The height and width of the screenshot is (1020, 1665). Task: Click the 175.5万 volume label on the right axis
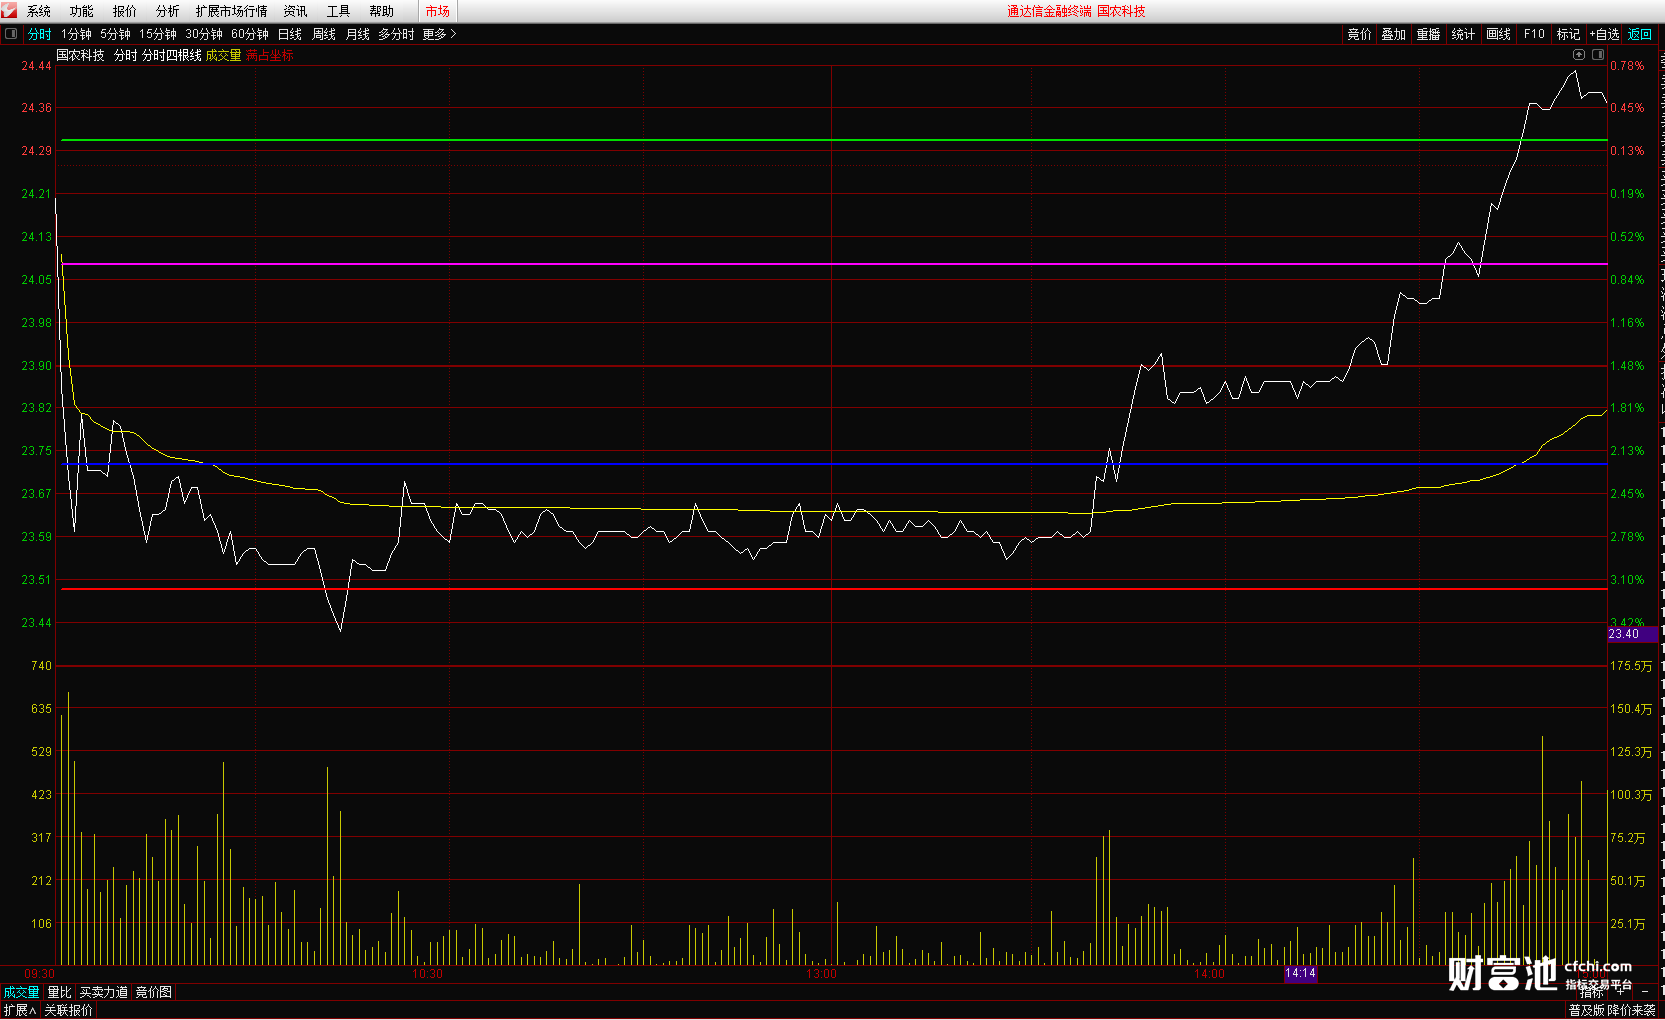tap(1631, 666)
